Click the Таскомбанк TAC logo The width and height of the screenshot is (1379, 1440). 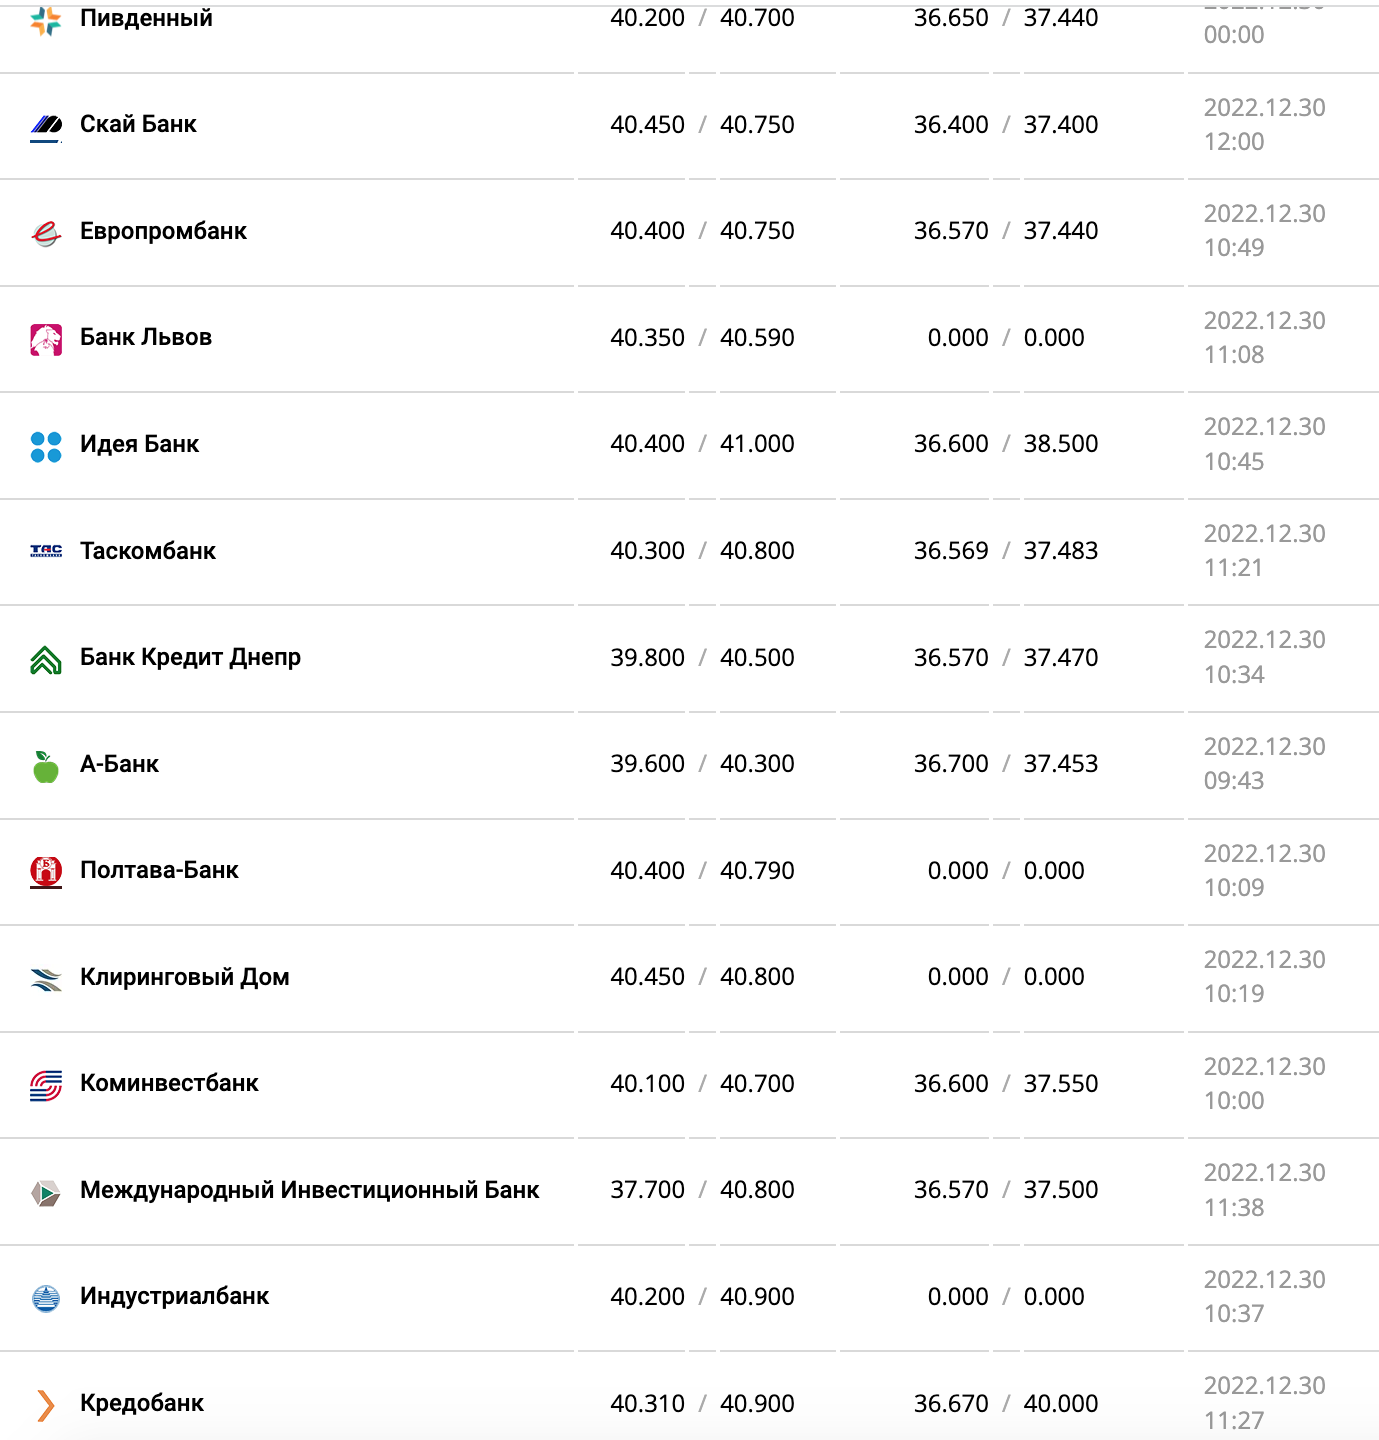pyautogui.click(x=46, y=551)
